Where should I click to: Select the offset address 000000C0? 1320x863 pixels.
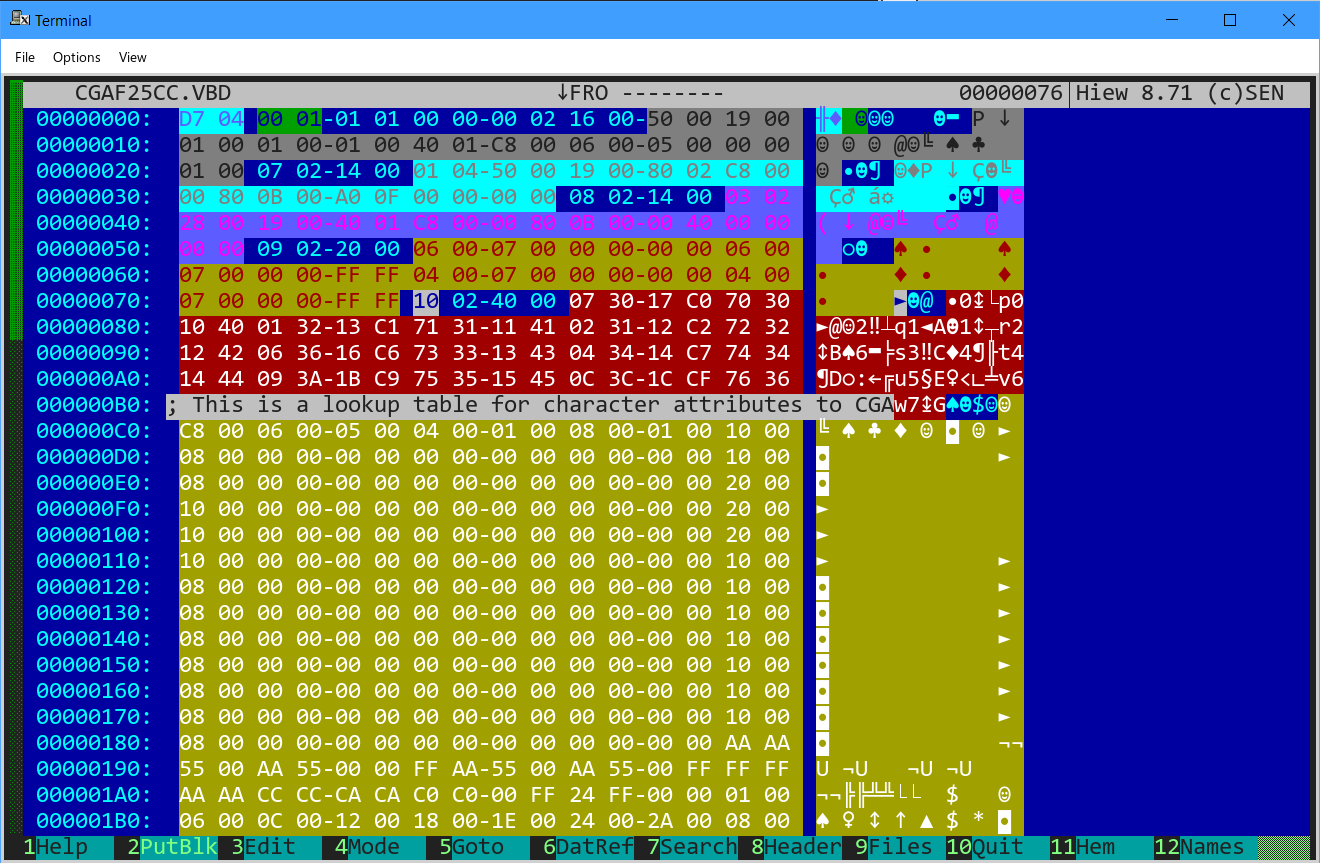94,431
